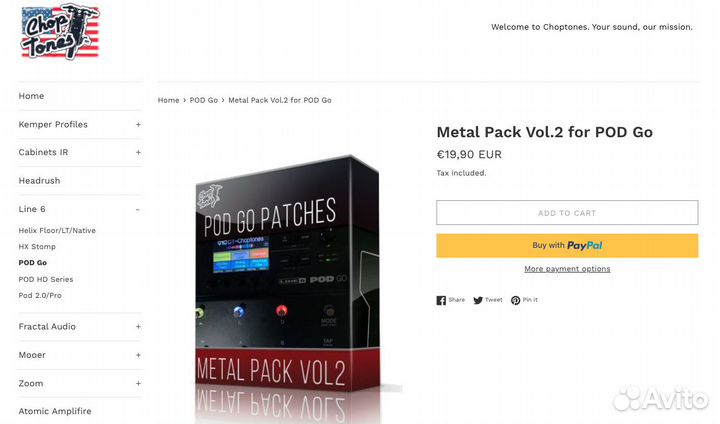Expand the Fractal Audio section
The image size is (720, 424).
click(x=138, y=327)
